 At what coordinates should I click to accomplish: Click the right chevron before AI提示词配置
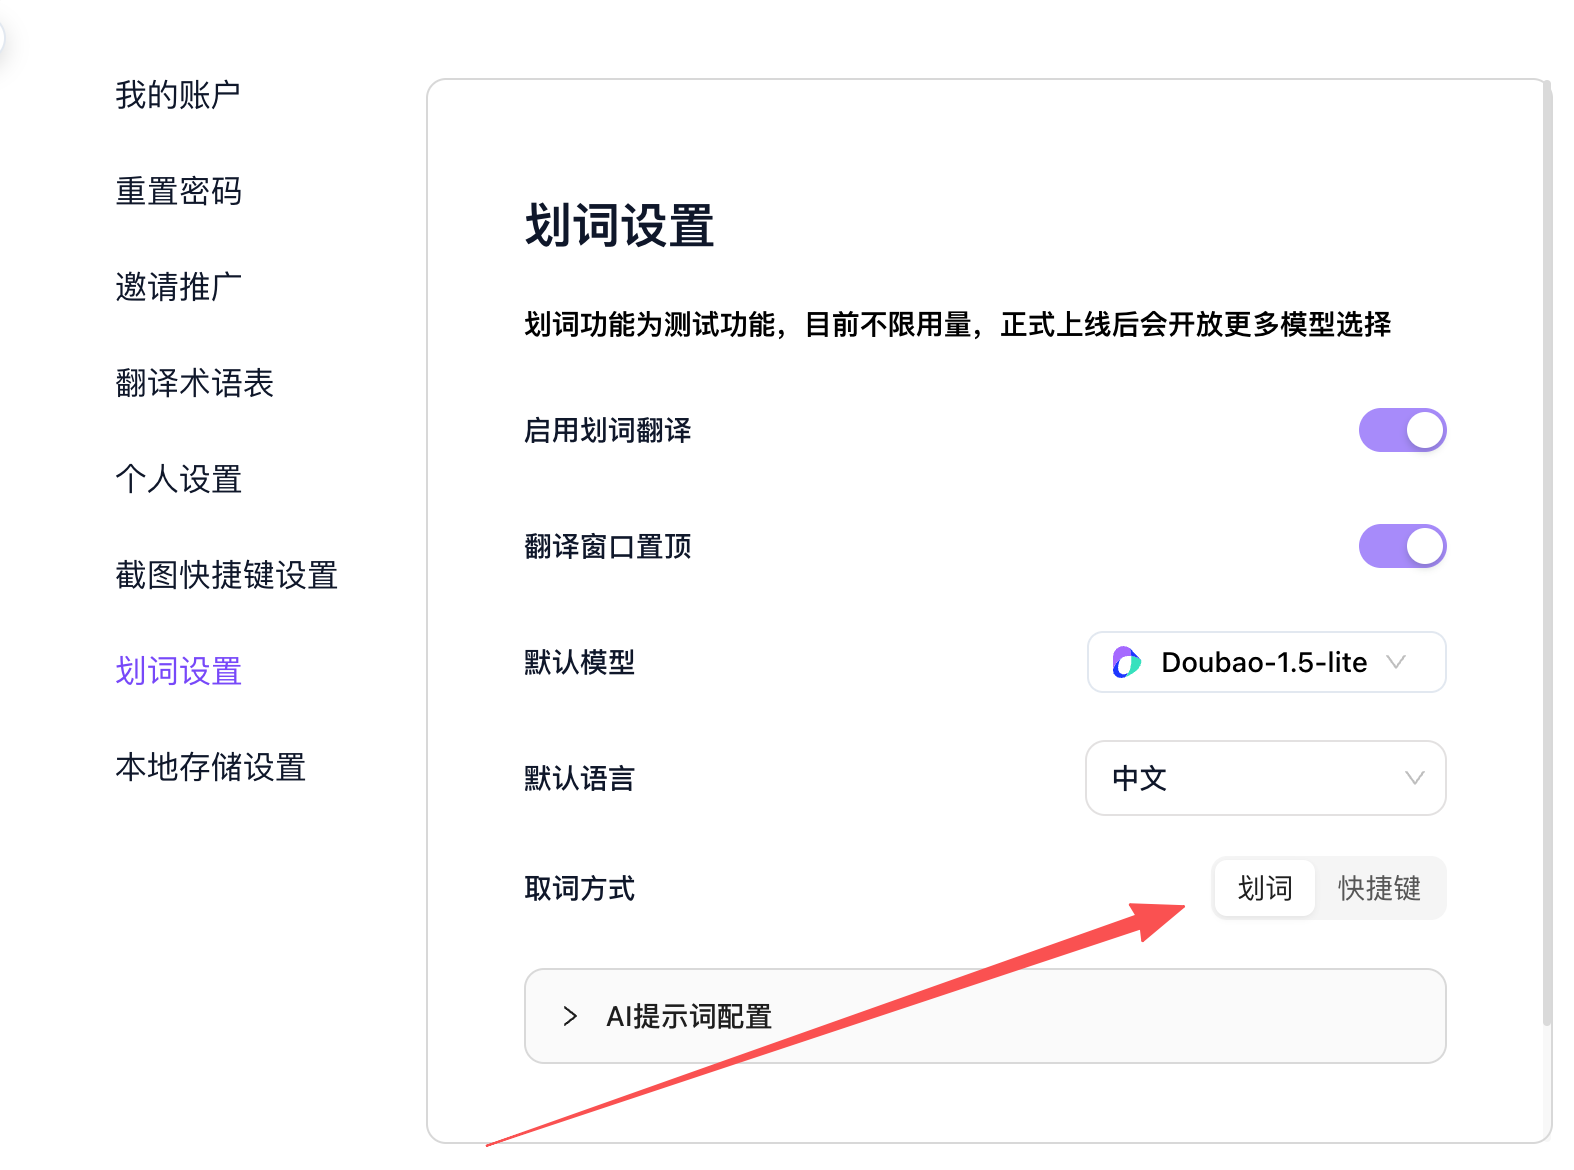pos(570,1016)
